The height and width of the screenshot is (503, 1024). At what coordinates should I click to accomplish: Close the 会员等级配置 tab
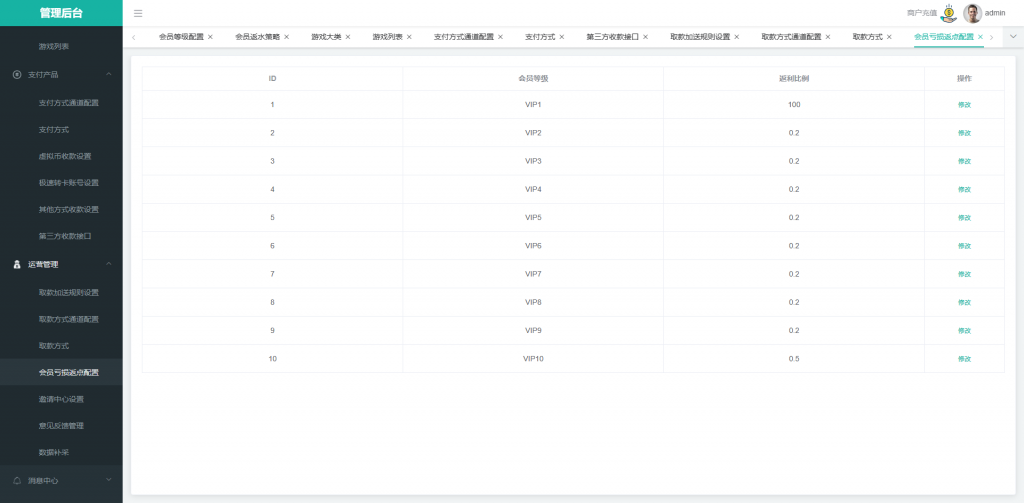coord(210,37)
